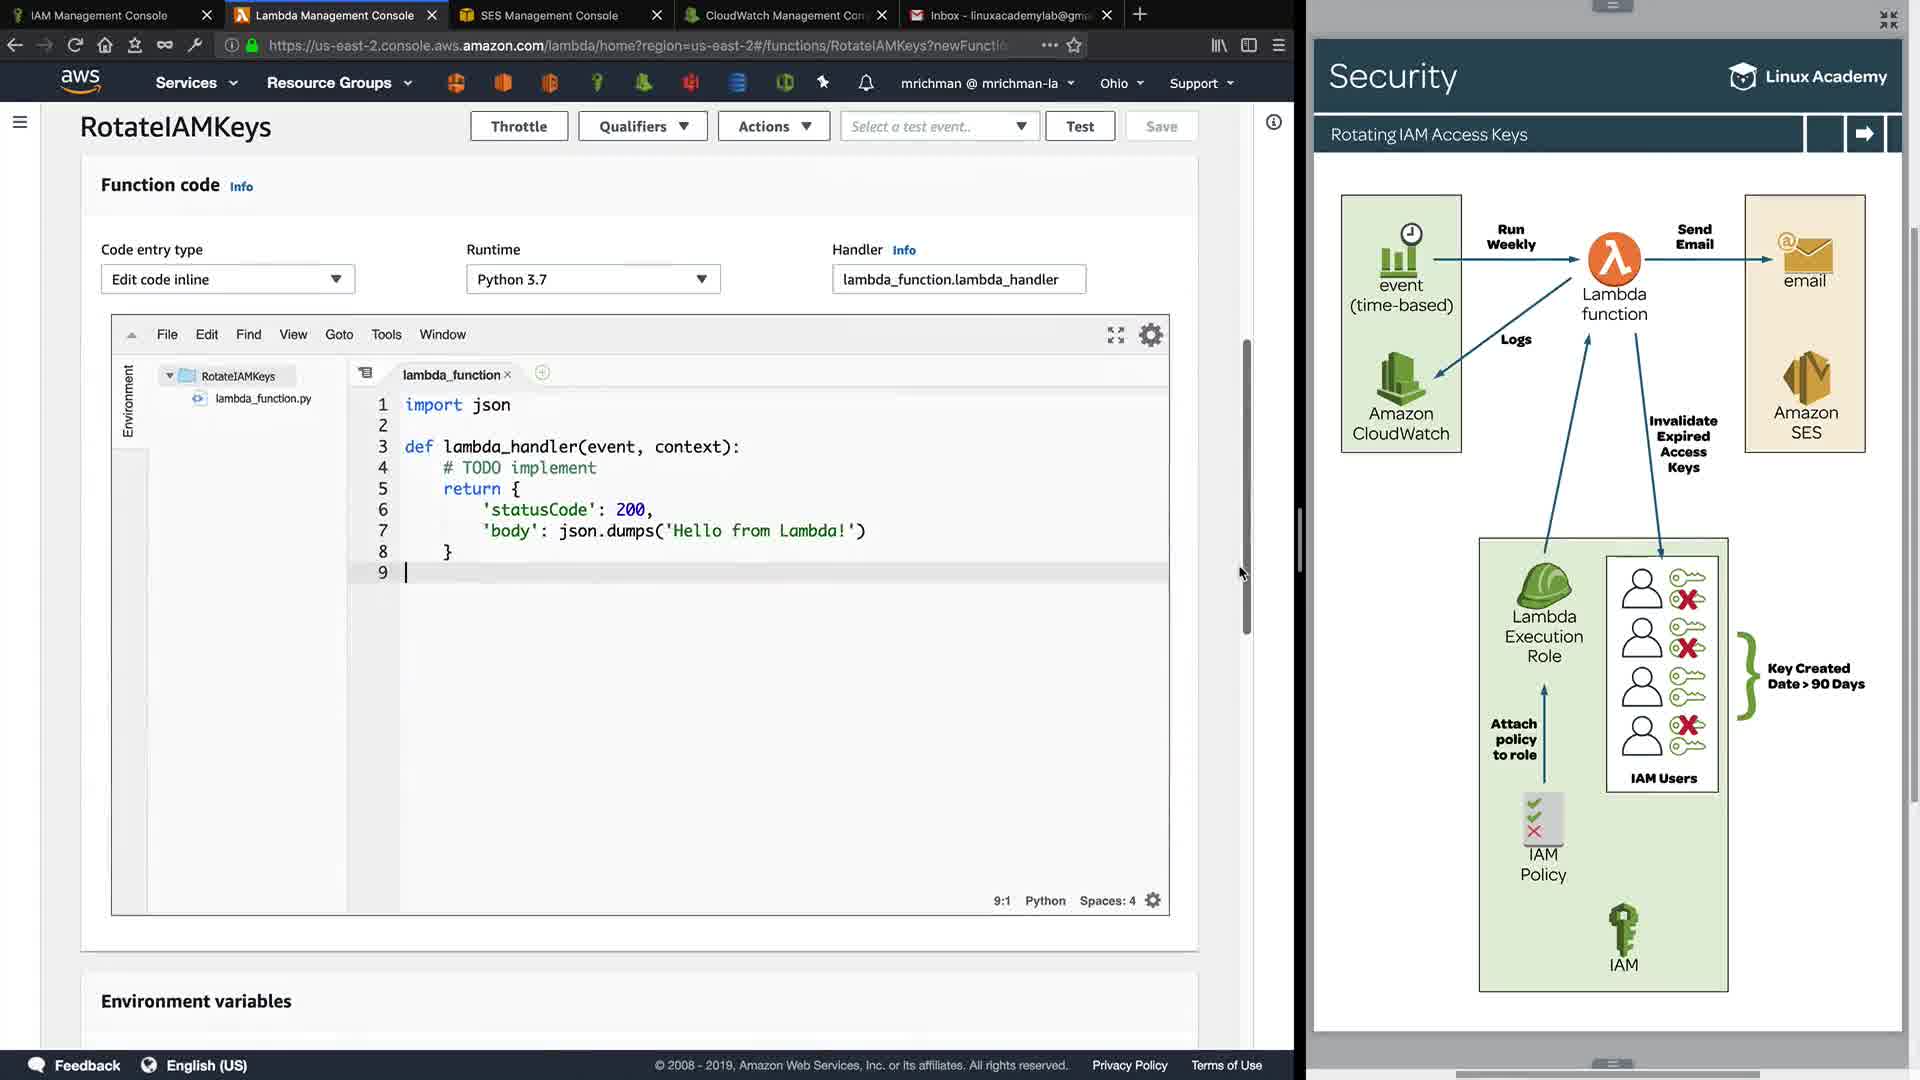This screenshot has height=1080, width=1920.
Task: Open the Actions dropdown button
Action: 774,126
